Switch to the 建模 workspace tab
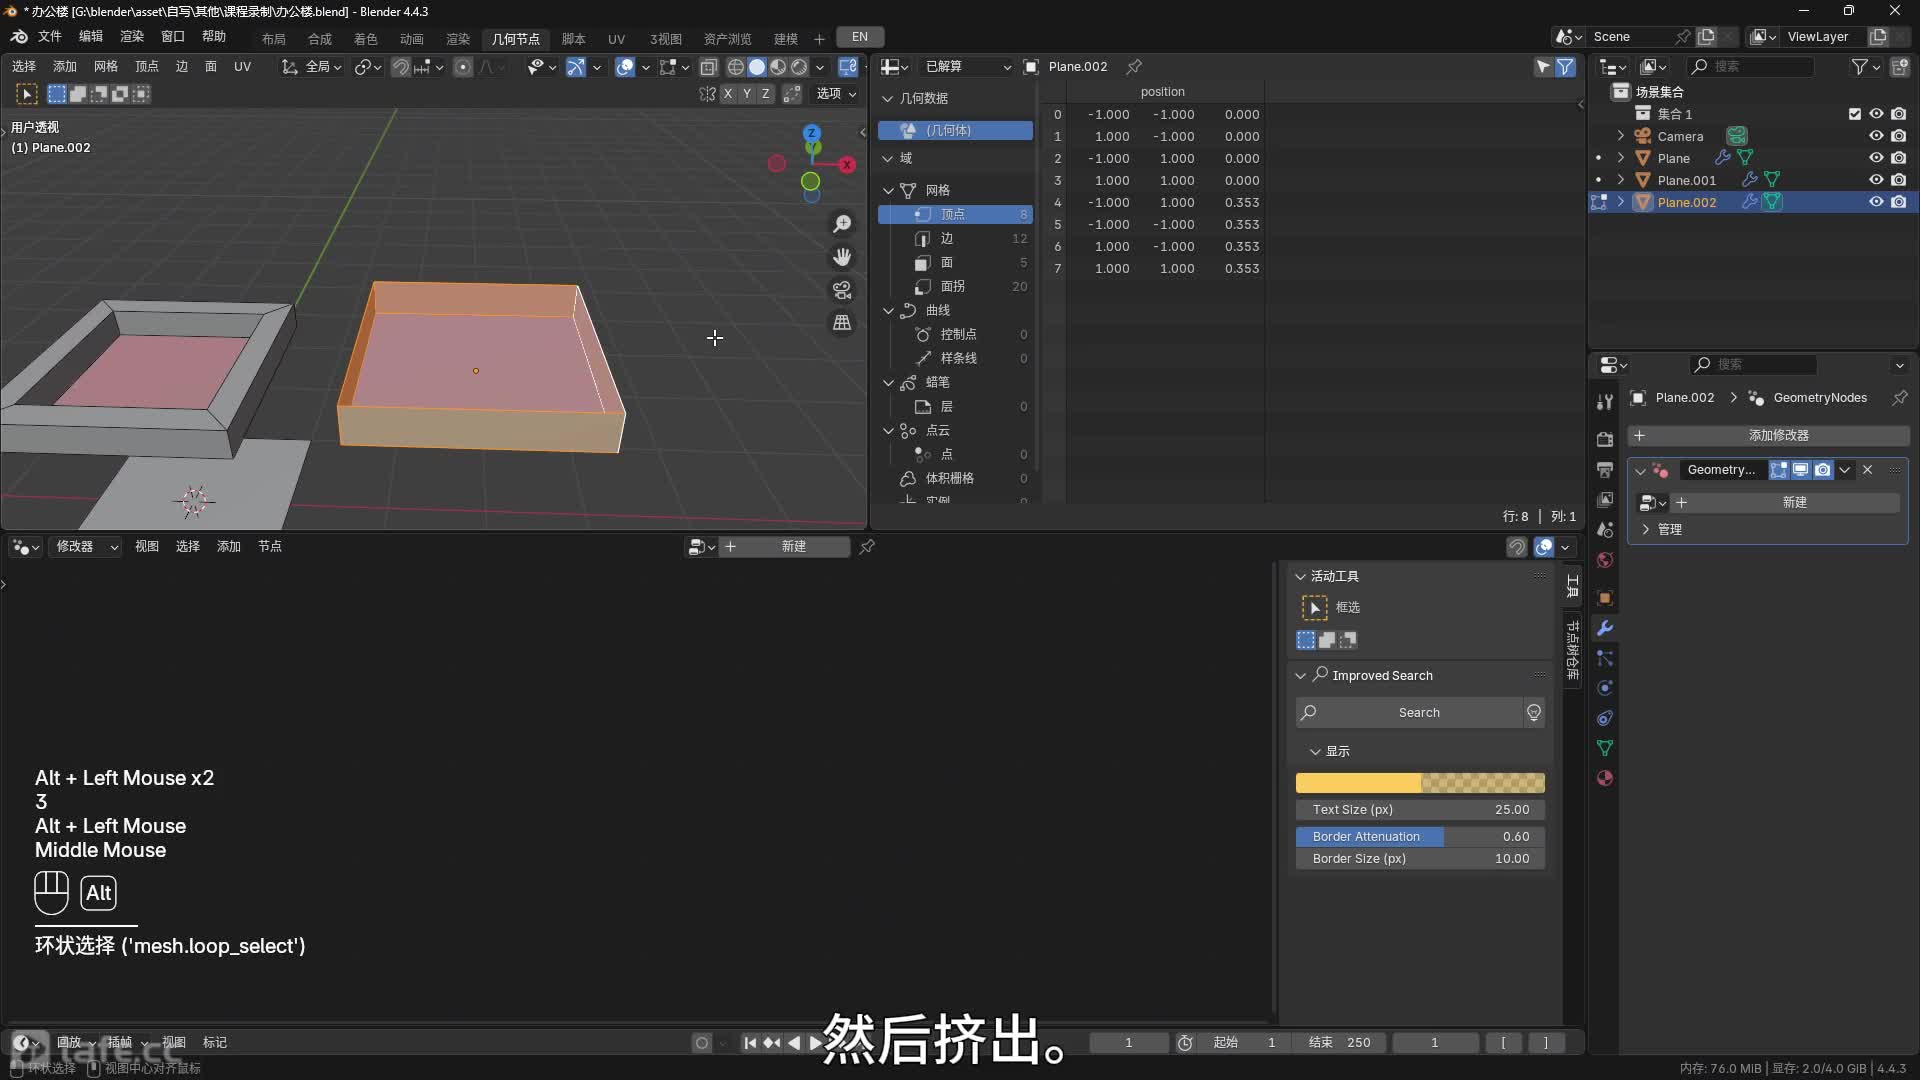The image size is (1920, 1080). click(786, 39)
